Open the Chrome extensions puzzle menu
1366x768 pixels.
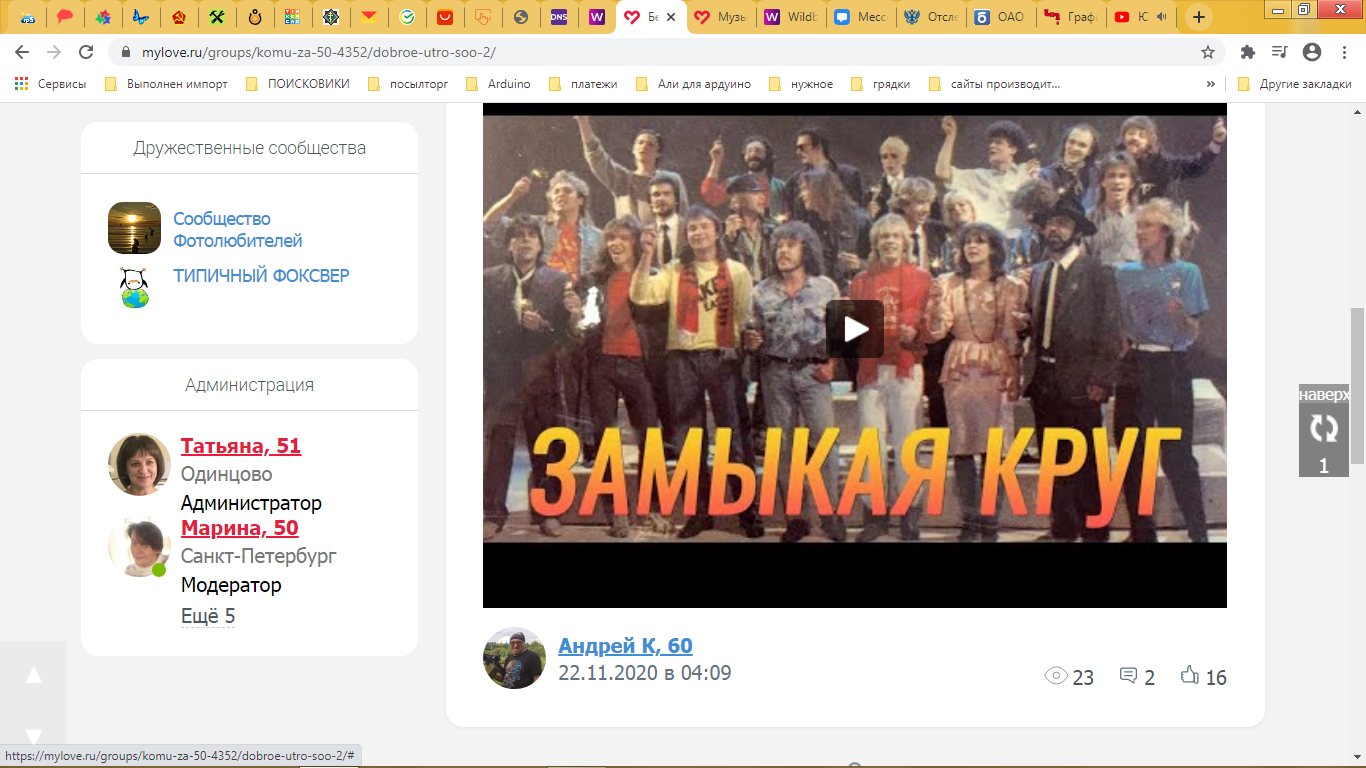[x=1247, y=52]
